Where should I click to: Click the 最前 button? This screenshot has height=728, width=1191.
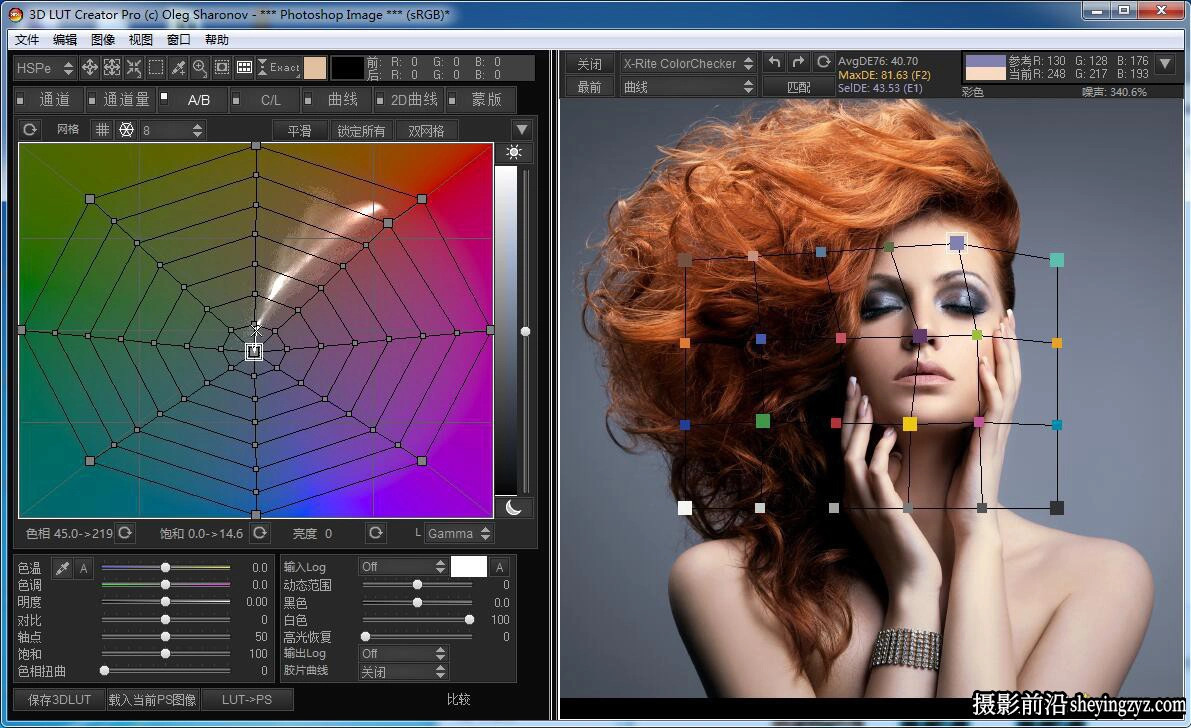click(x=589, y=87)
